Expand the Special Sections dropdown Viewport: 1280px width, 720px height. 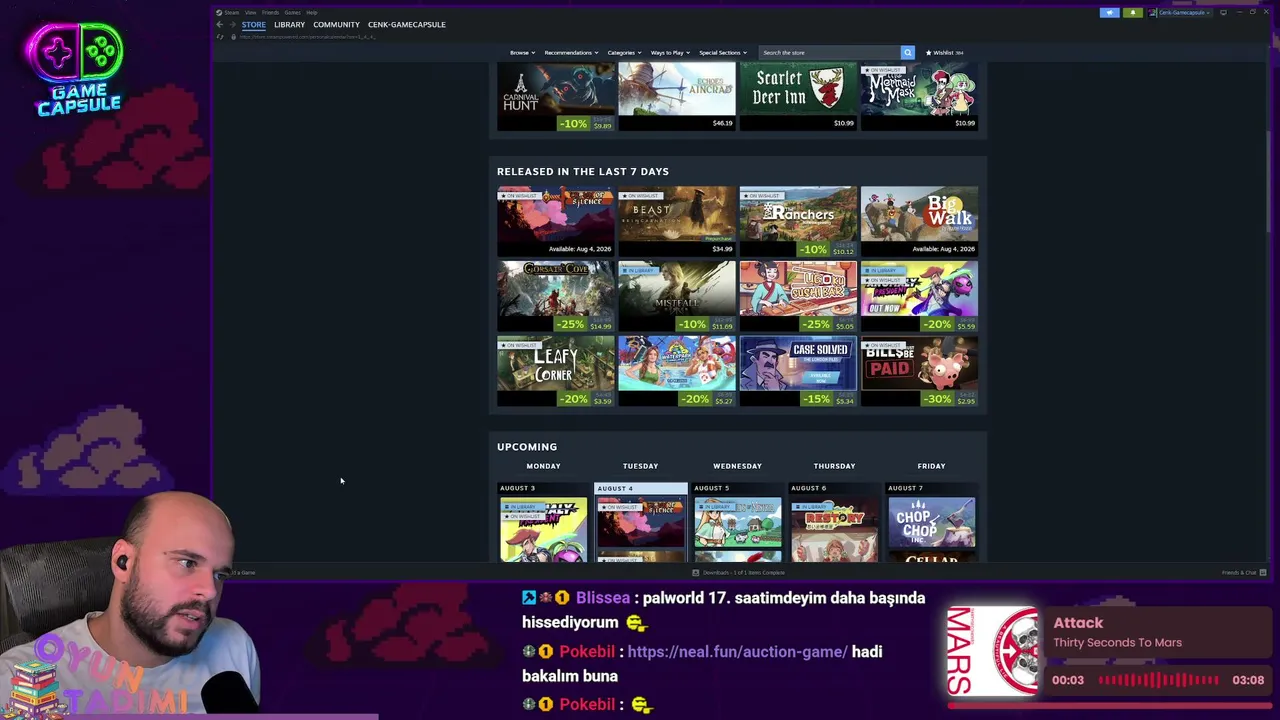[723, 52]
